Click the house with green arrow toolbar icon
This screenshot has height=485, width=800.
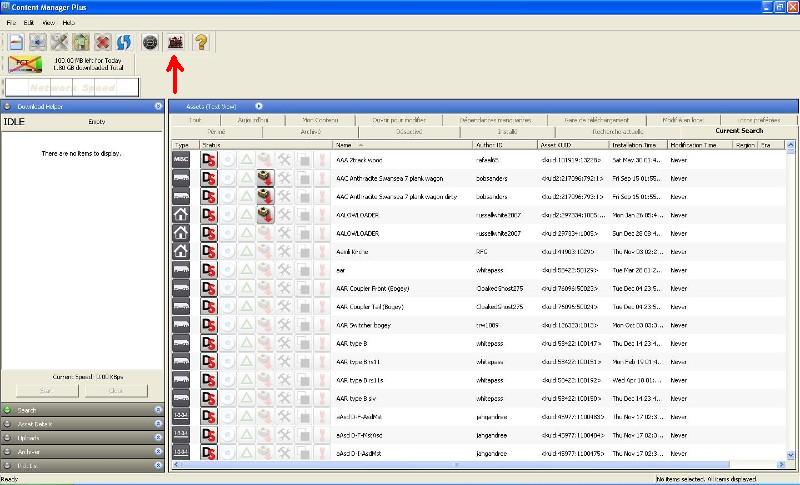click(81, 42)
